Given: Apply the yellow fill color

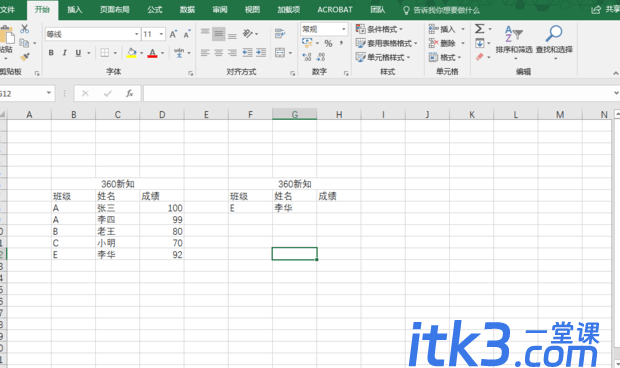Looking at the screenshot, I should pyautogui.click(x=132, y=53).
